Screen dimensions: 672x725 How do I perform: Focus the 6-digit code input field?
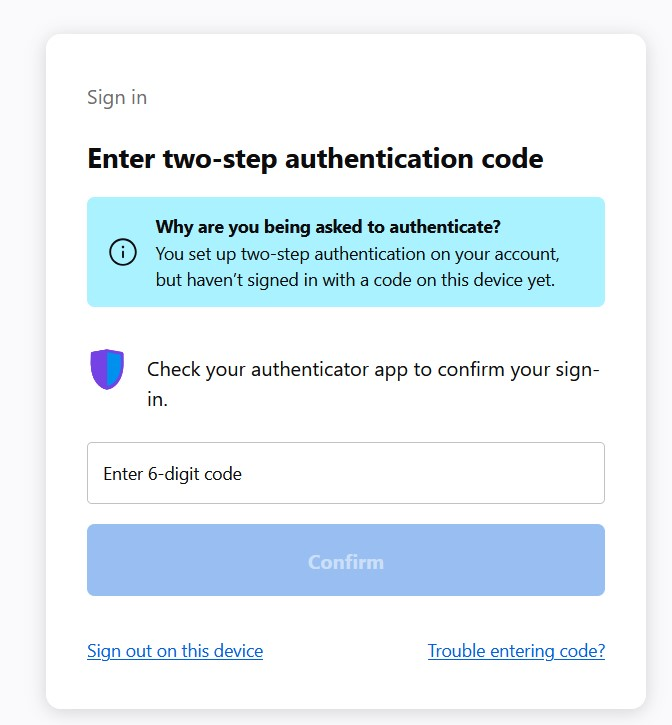coord(345,473)
